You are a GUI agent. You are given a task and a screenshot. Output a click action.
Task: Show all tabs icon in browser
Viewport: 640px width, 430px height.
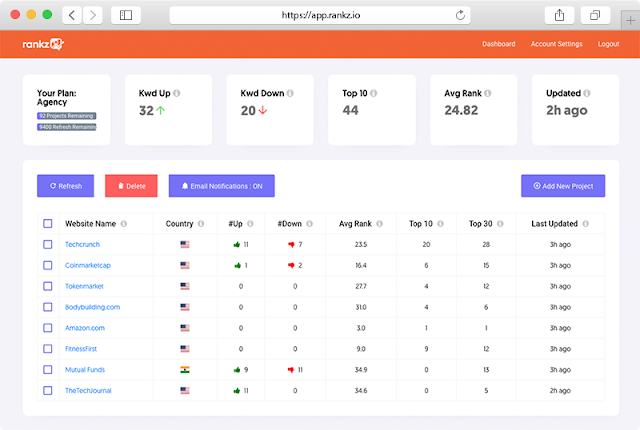[x=595, y=16]
